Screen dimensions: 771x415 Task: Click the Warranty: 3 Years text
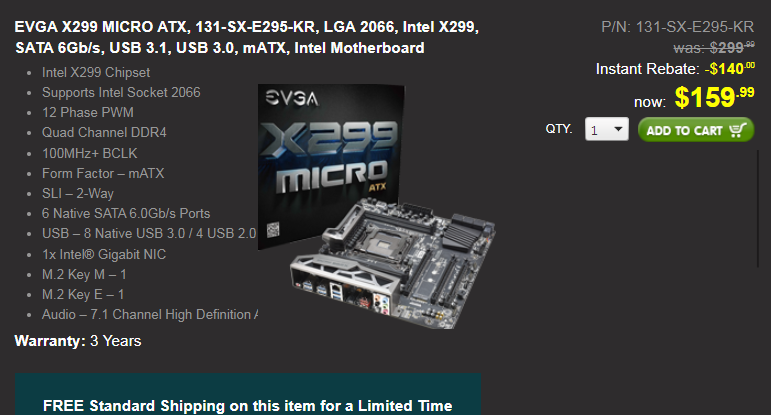coord(78,341)
